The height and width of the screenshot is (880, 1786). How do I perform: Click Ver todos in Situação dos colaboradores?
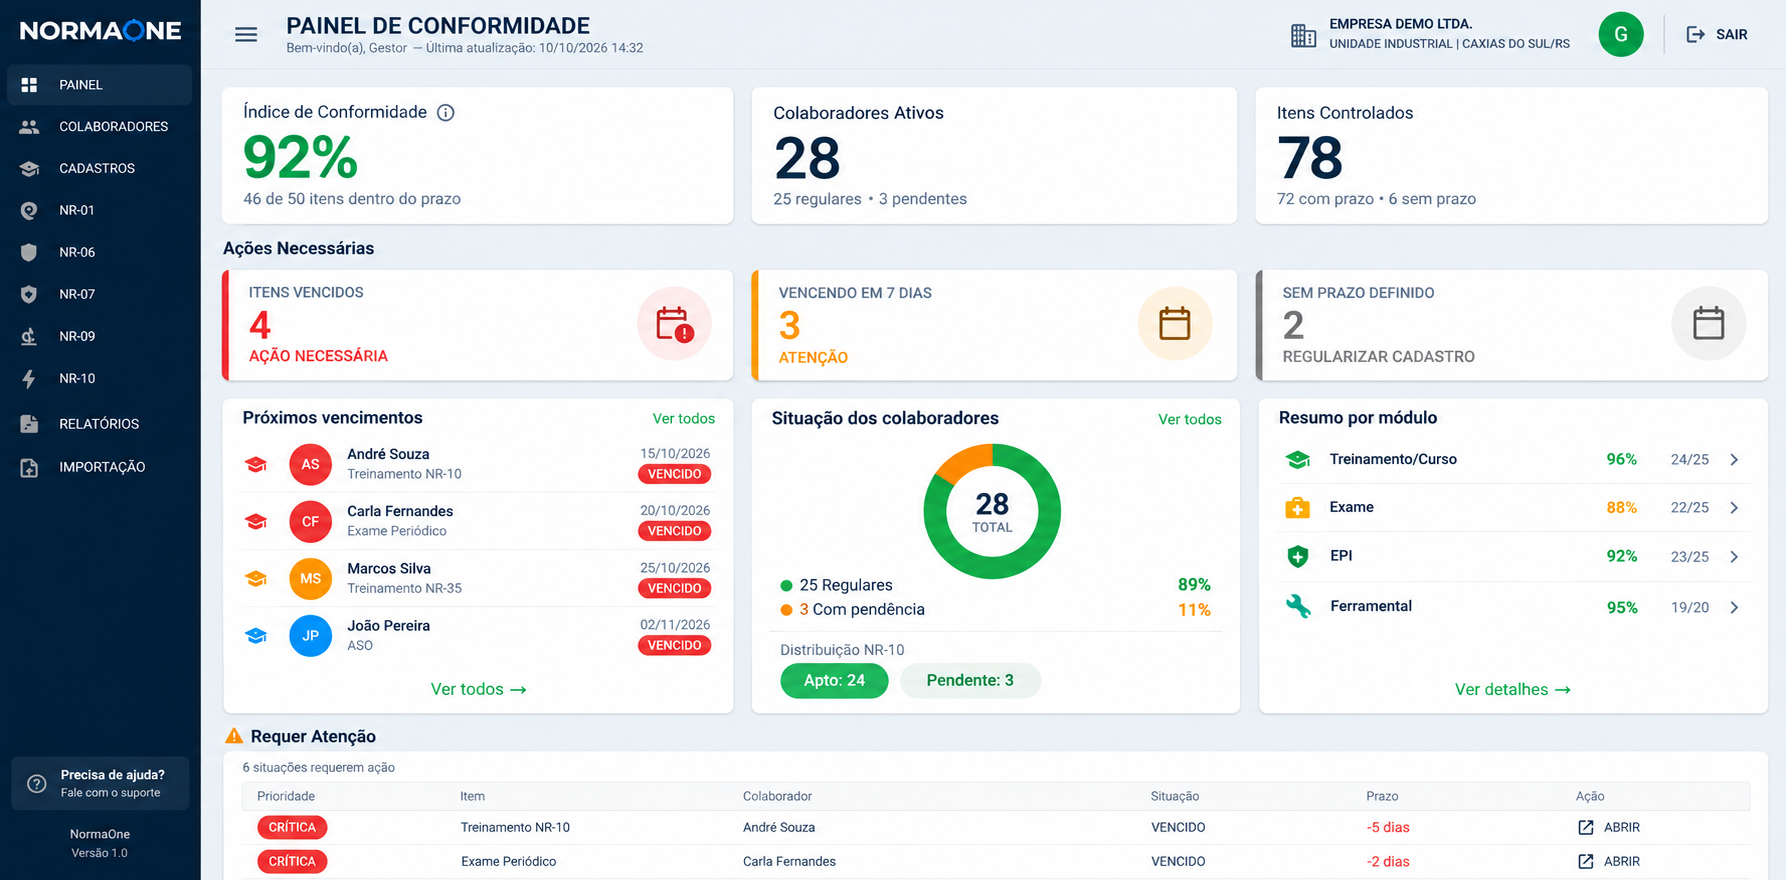pos(1190,420)
